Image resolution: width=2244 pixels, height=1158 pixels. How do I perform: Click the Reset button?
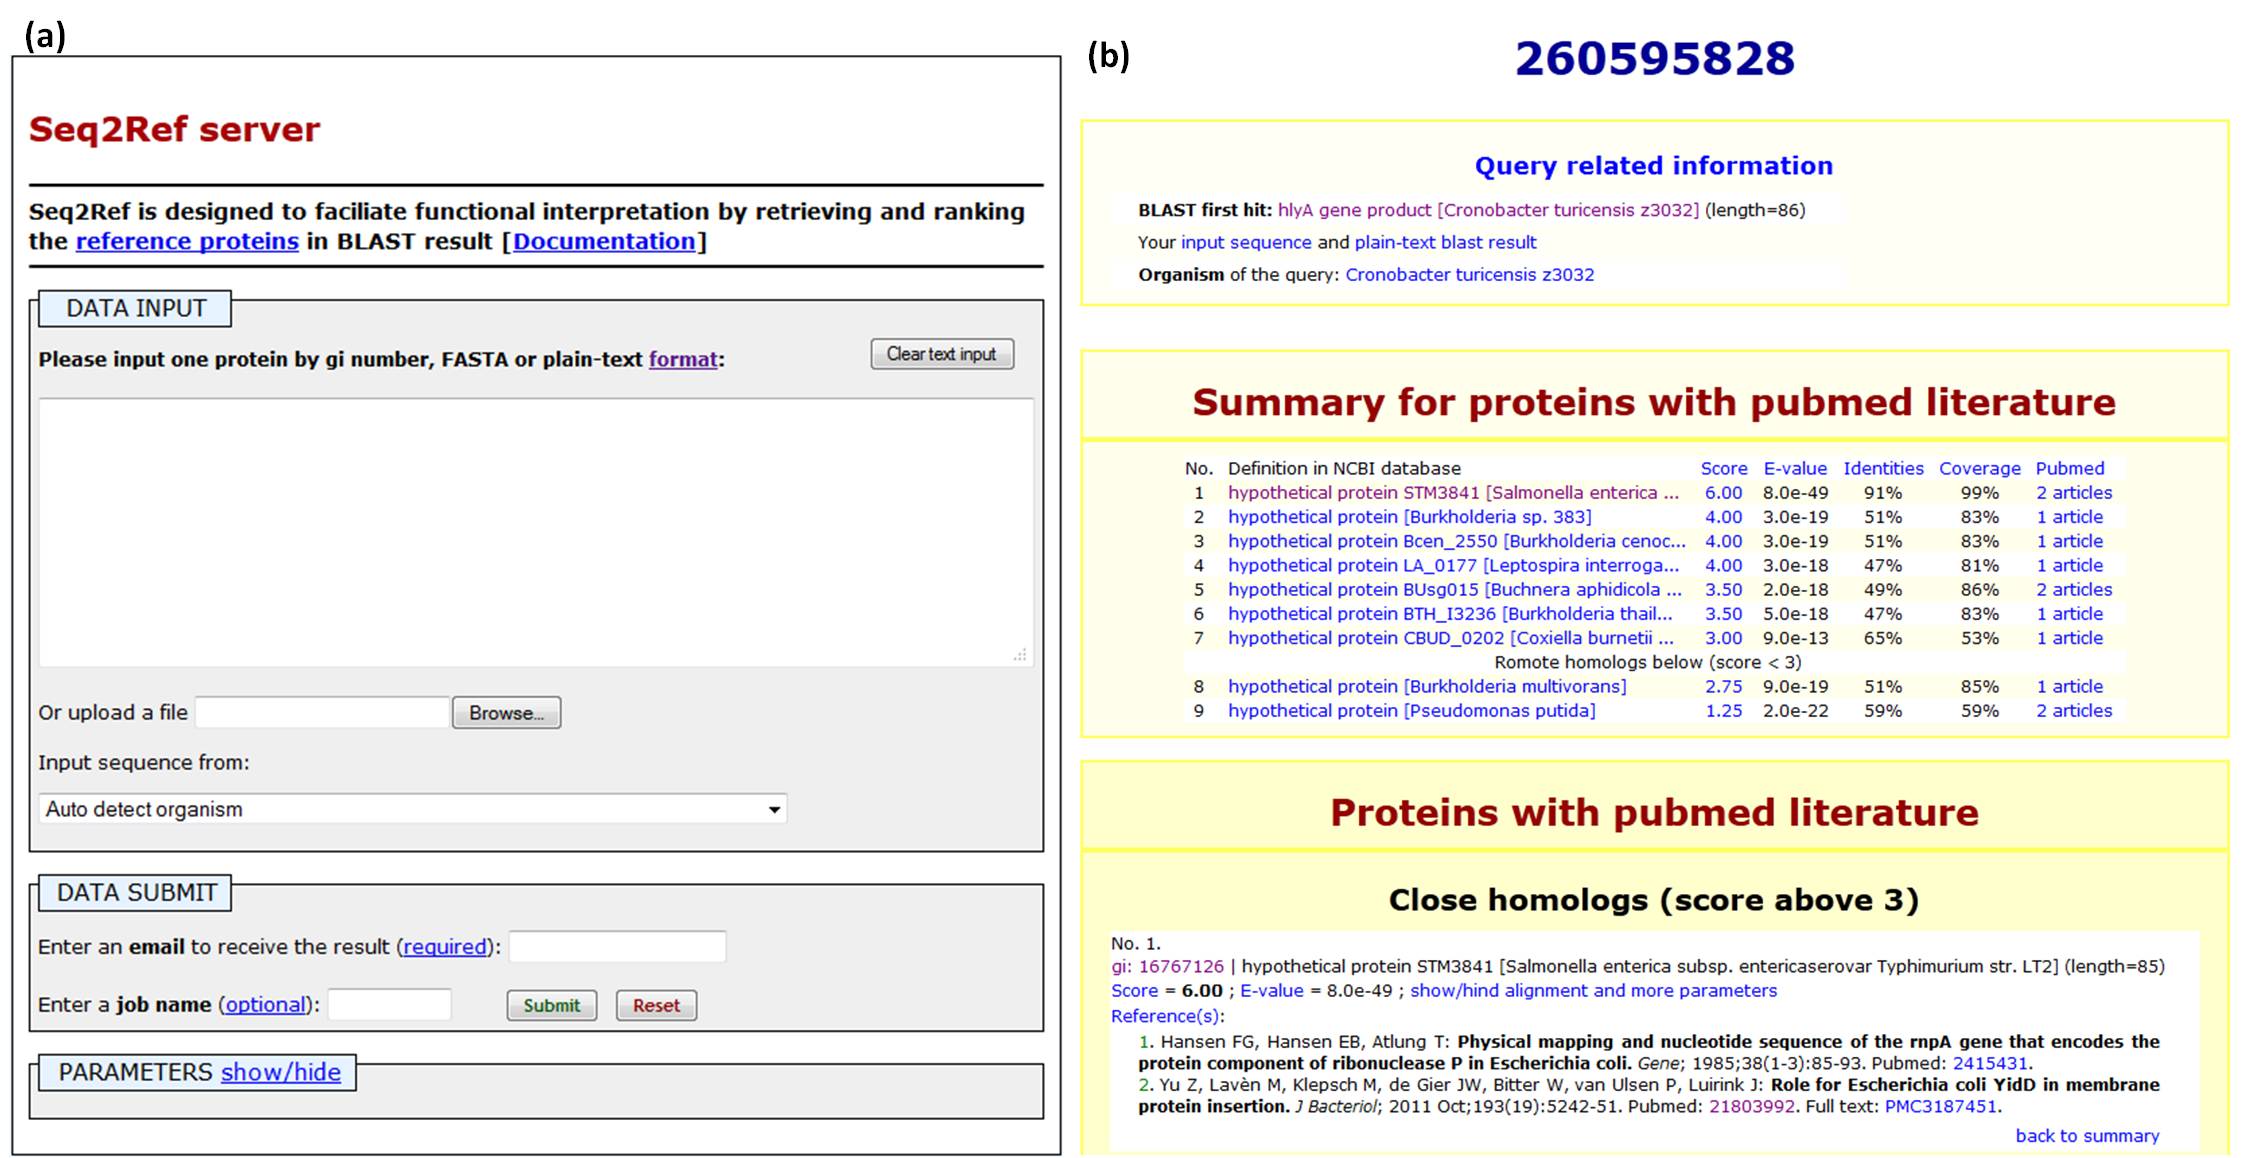click(x=656, y=1005)
